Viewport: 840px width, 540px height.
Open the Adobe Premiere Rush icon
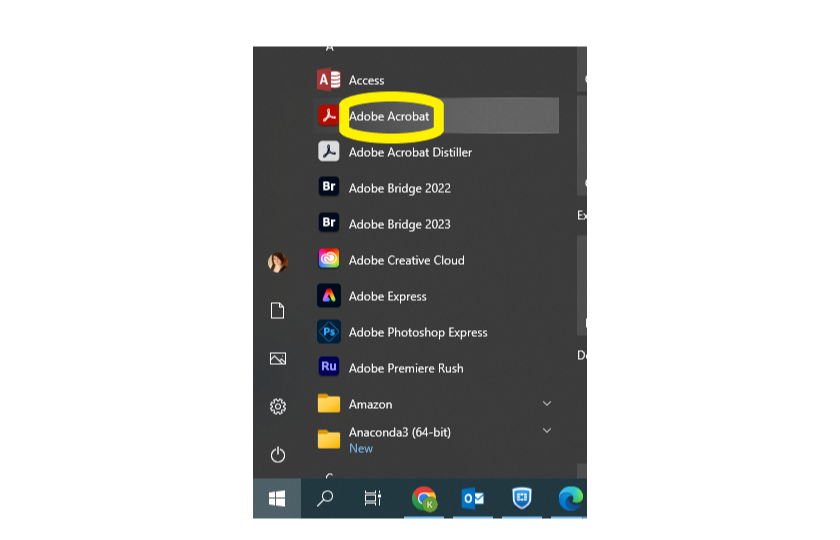click(x=328, y=367)
